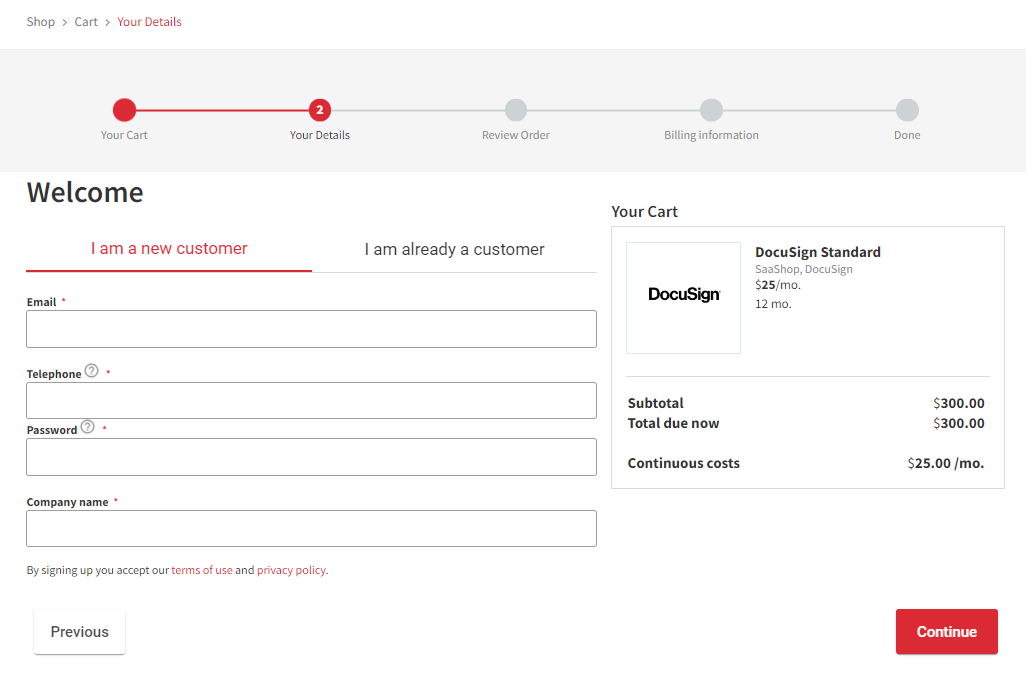Click the 'Continuous costs' label
Screen dimensions: 1026x682
[683, 463]
